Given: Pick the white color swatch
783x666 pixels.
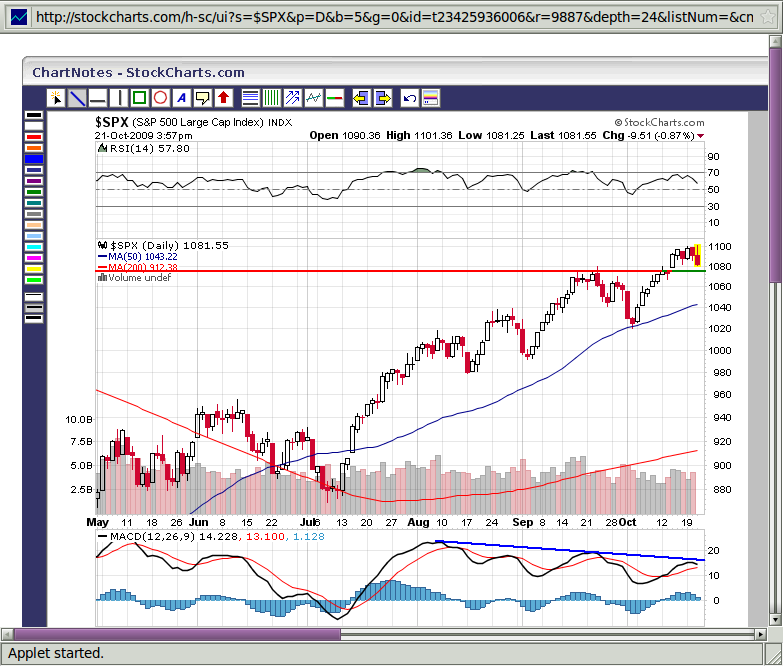Looking at the screenshot, I should [x=34, y=126].
